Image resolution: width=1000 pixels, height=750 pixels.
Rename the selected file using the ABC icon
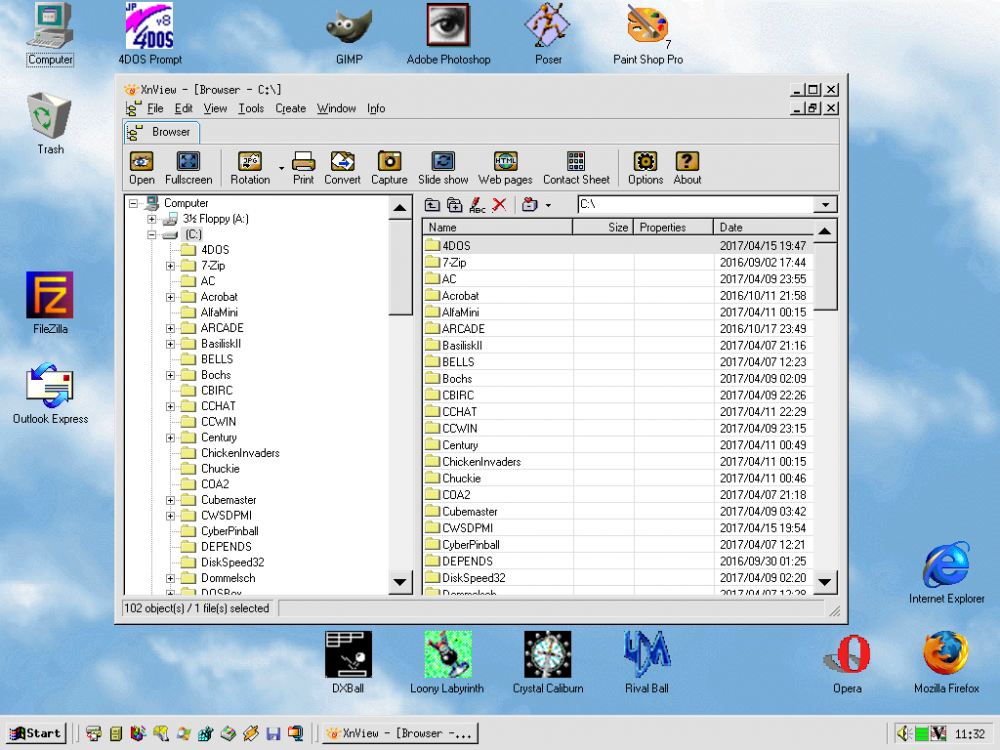(479, 204)
